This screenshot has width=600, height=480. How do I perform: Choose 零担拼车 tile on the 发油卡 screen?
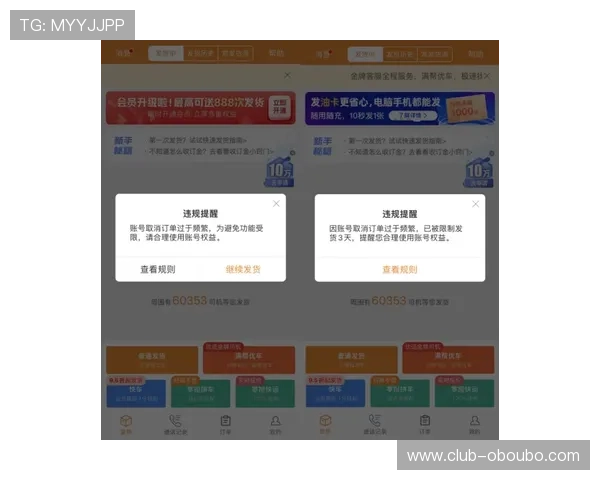(400, 393)
